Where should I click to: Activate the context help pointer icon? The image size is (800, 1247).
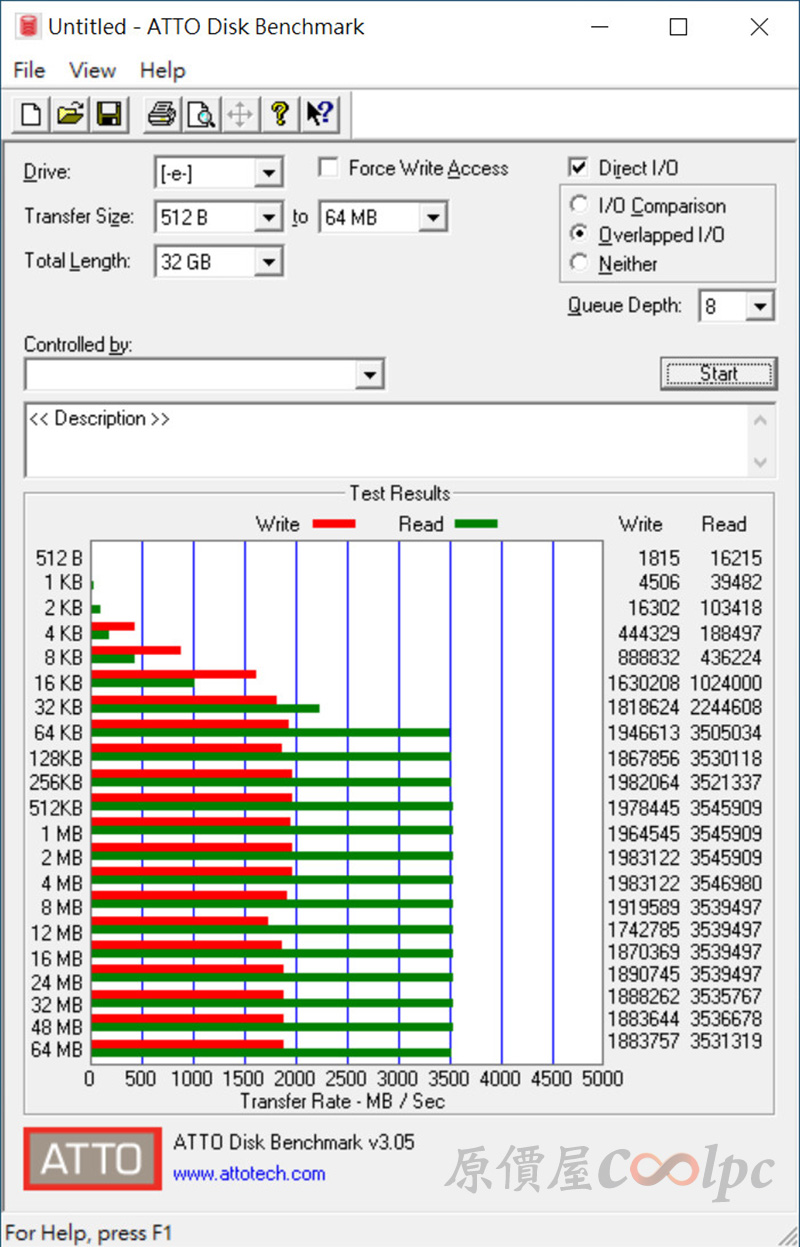click(x=319, y=115)
